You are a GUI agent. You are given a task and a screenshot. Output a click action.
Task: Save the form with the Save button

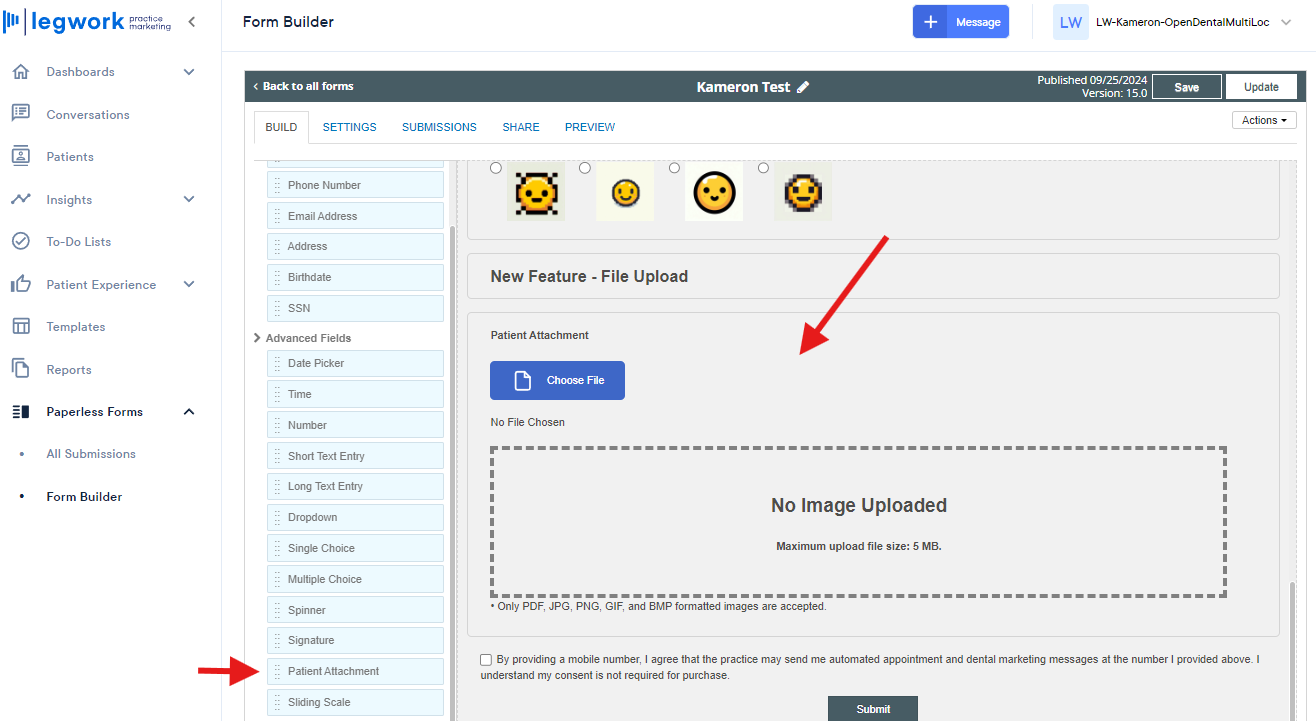(x=1186, y=86)
